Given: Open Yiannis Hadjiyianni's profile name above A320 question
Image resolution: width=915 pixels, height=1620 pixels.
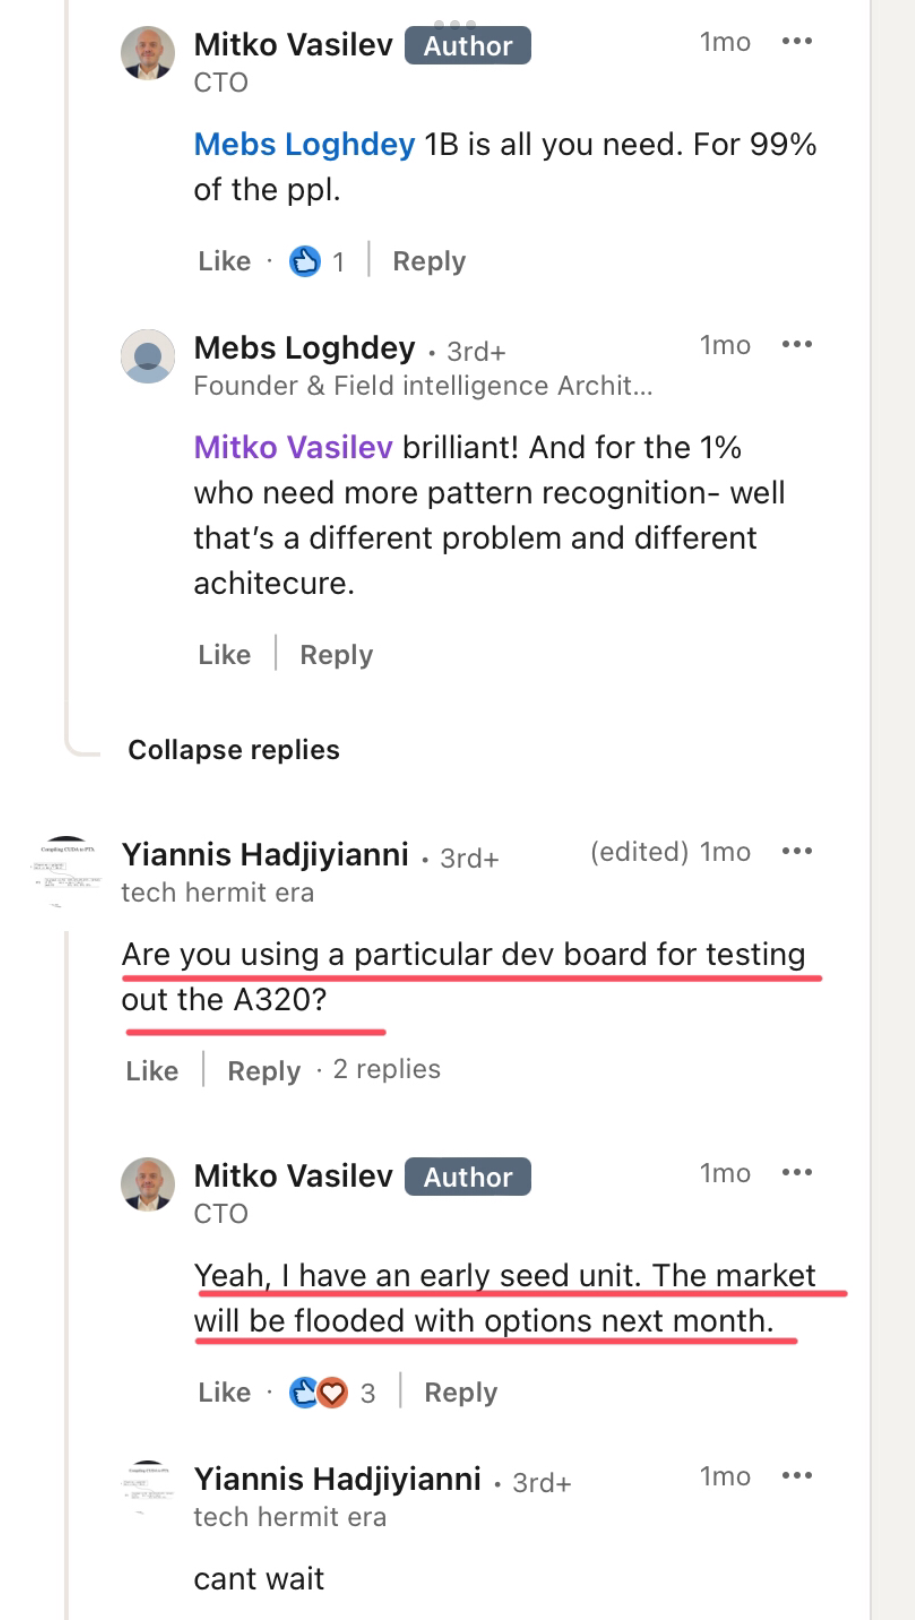Looking at the screenshot, I should (265, 855).
